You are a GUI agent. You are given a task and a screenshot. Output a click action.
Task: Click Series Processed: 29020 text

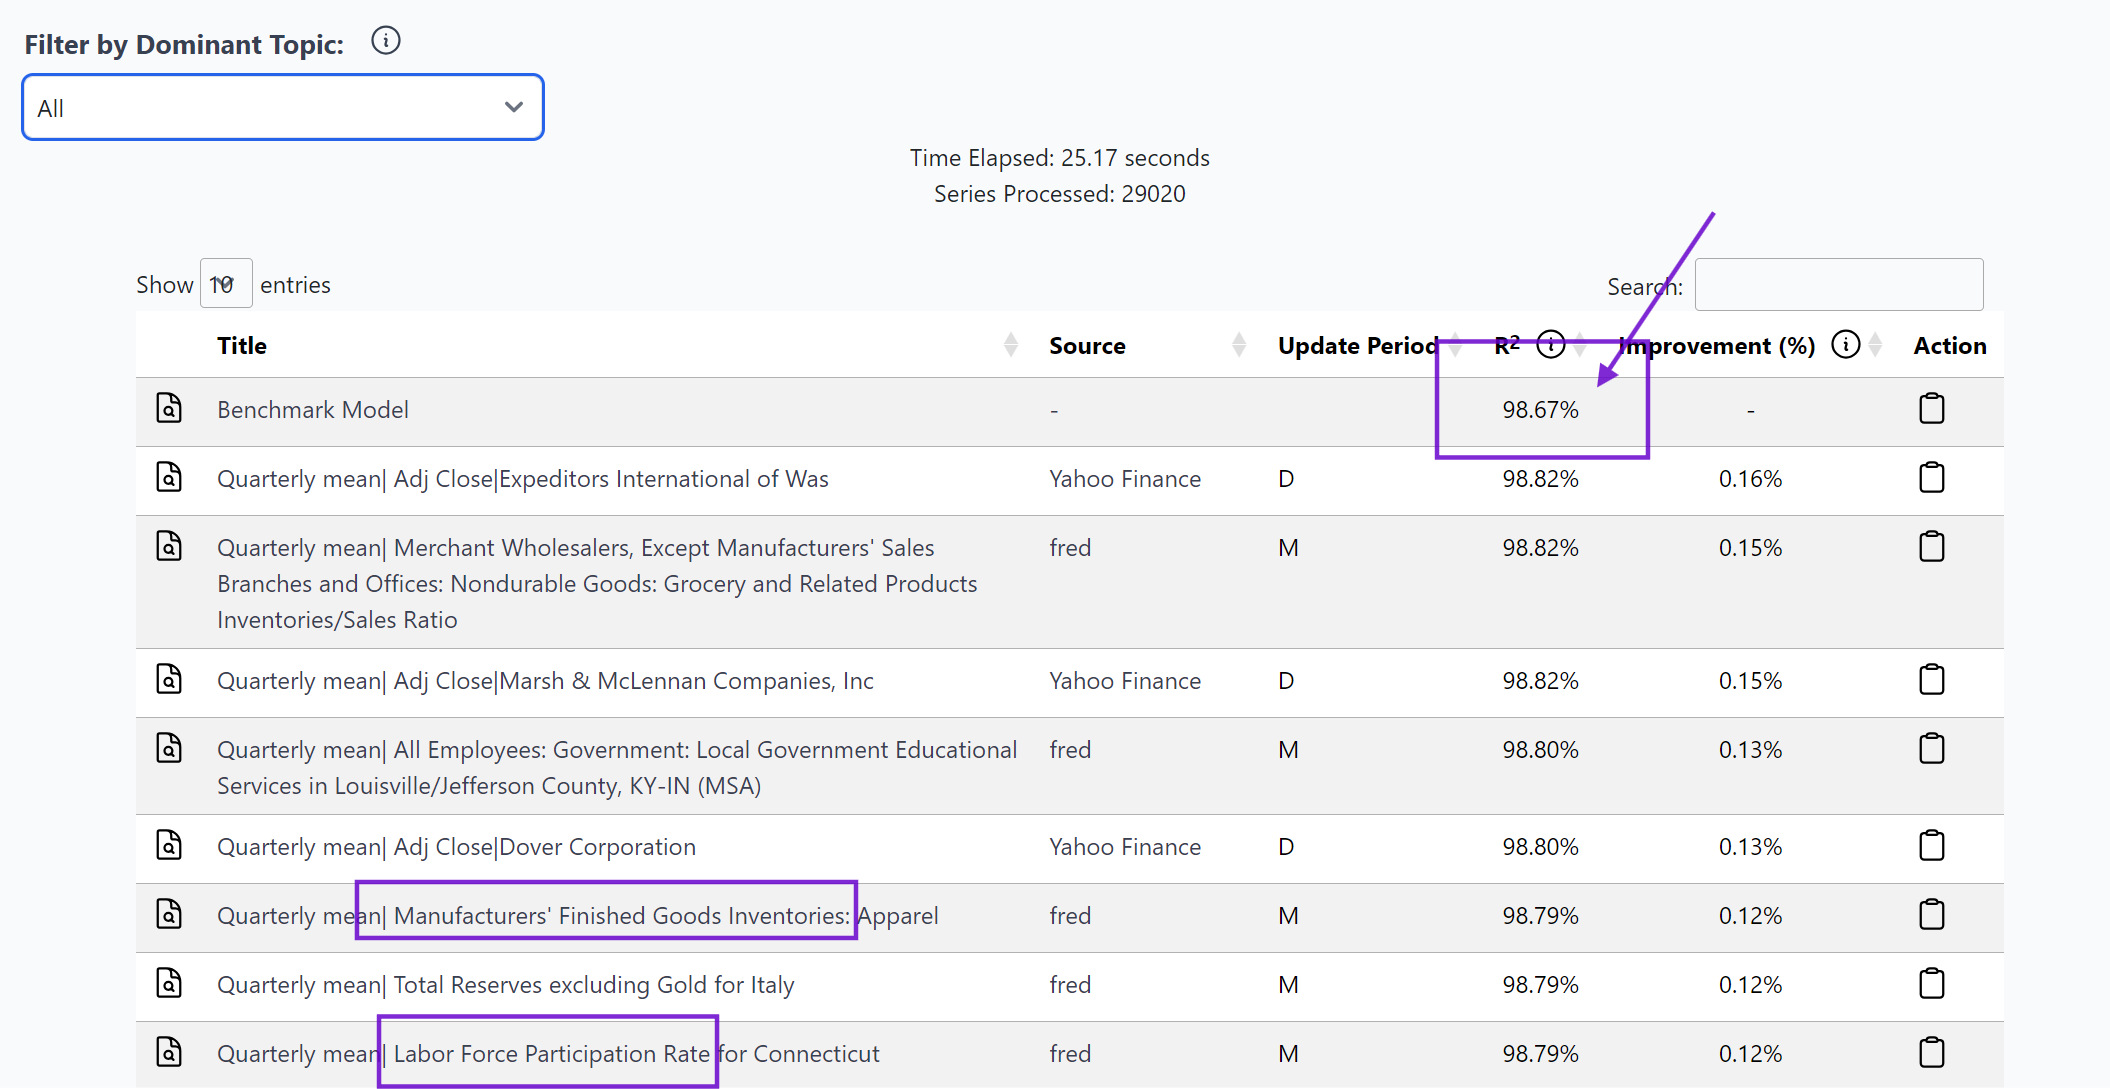pyautogui.click(x=1060, y=194)
